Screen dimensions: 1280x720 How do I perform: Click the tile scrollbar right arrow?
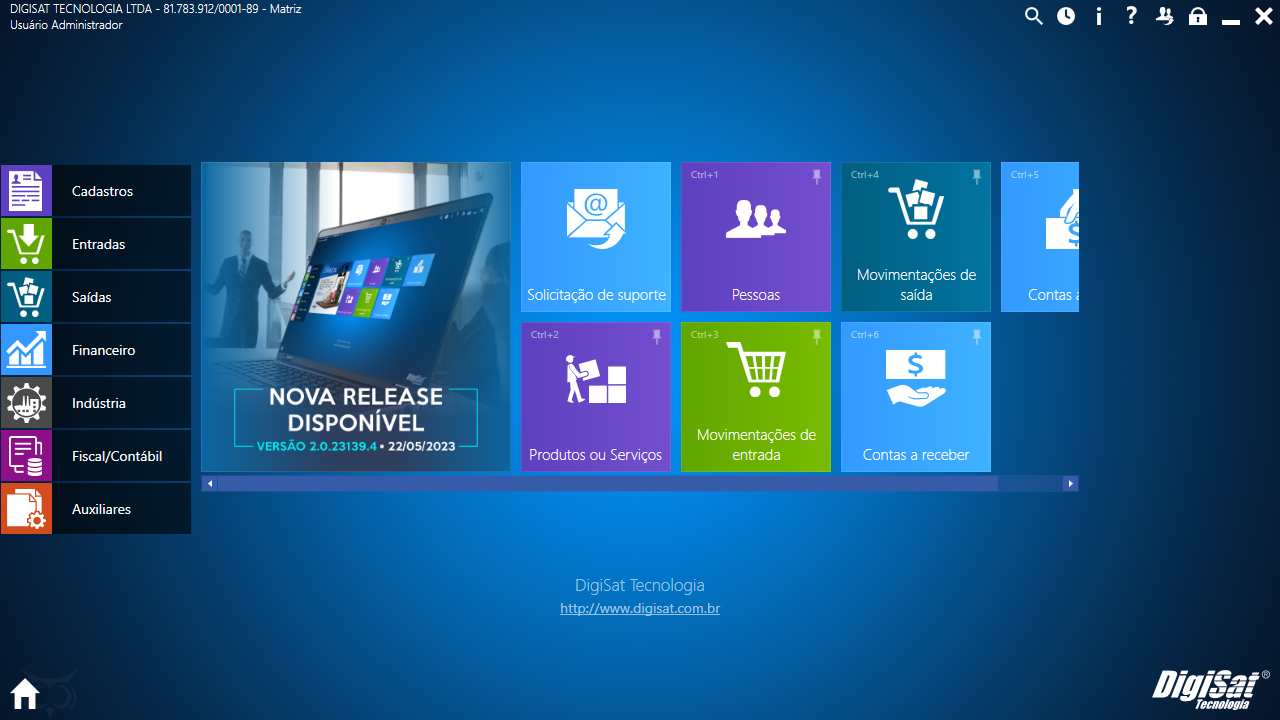(1070, 484)
